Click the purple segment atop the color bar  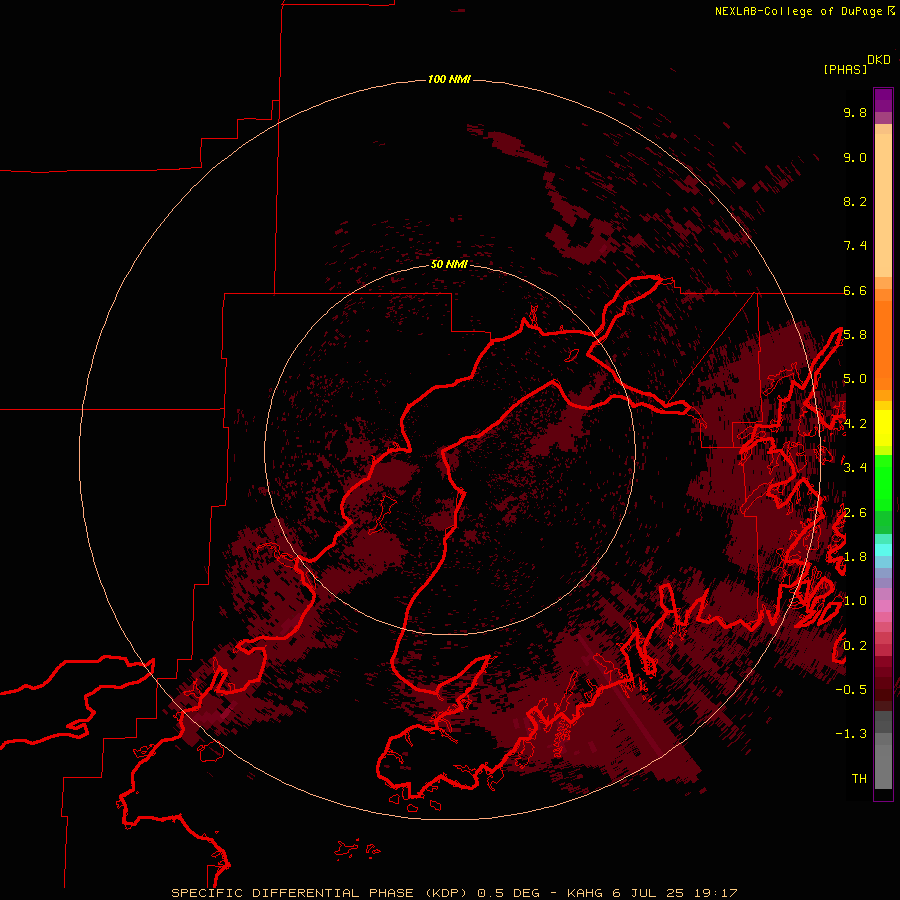[883, 100]
